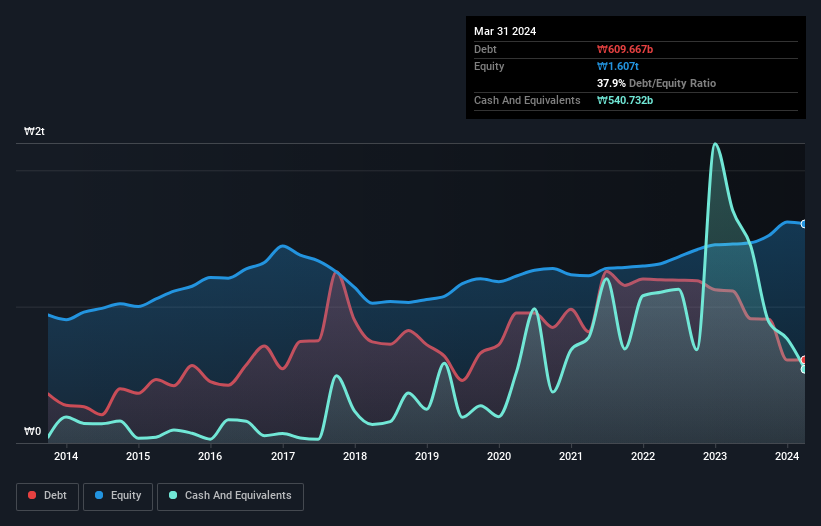Click the ₩540.732b cash value

pyautogui.click(x=625, y=100)
